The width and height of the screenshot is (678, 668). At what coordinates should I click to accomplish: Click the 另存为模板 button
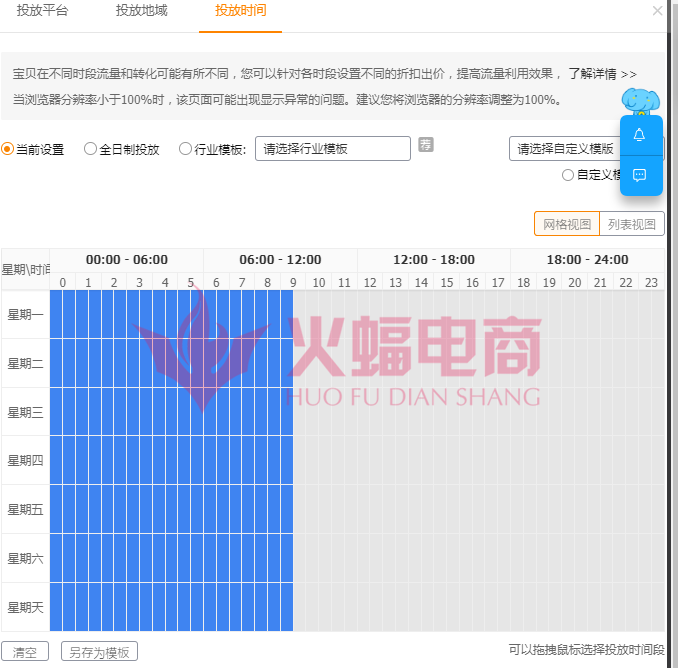[99, 652]
